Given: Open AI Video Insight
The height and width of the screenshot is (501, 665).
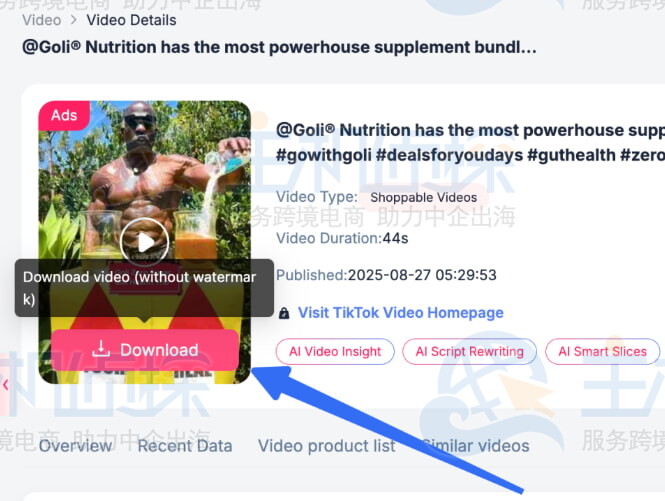Looking at the screenshot, I should (x=335, y=352).
